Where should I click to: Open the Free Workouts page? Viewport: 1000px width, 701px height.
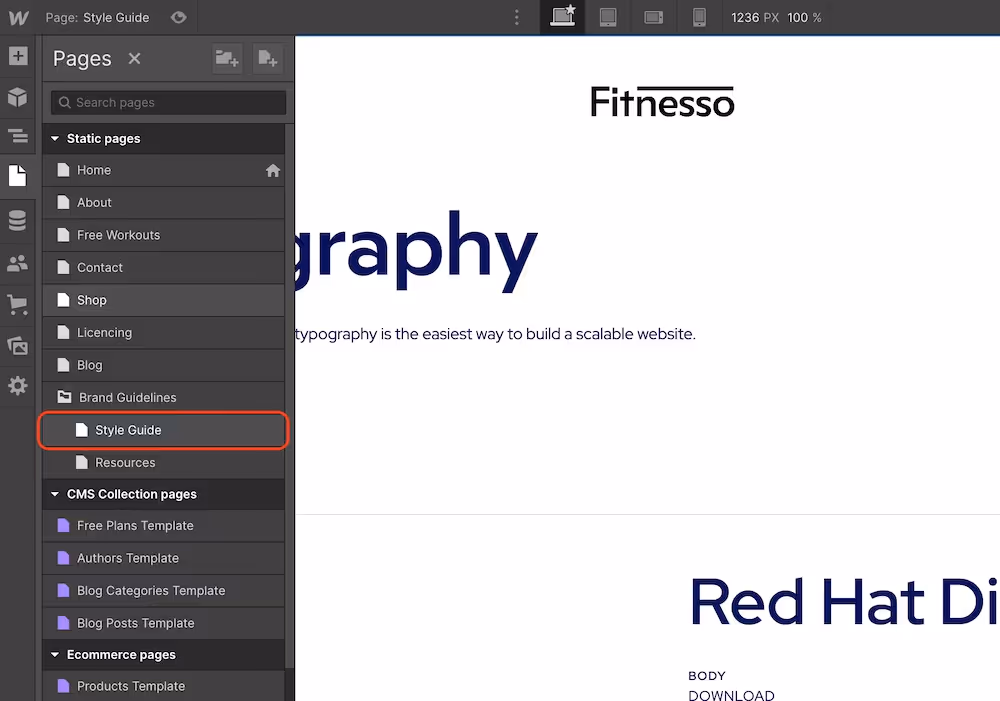pos(163,235)
